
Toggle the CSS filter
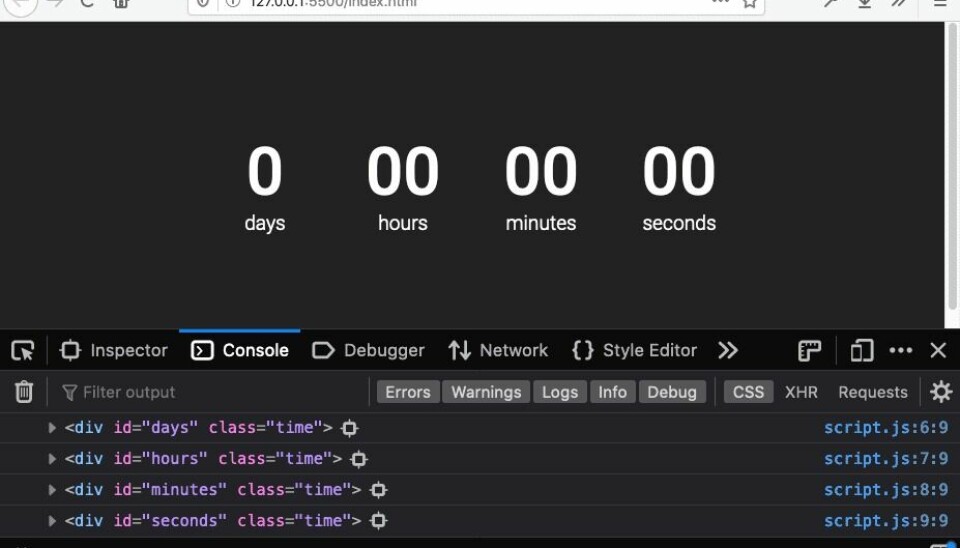[748, 392]
